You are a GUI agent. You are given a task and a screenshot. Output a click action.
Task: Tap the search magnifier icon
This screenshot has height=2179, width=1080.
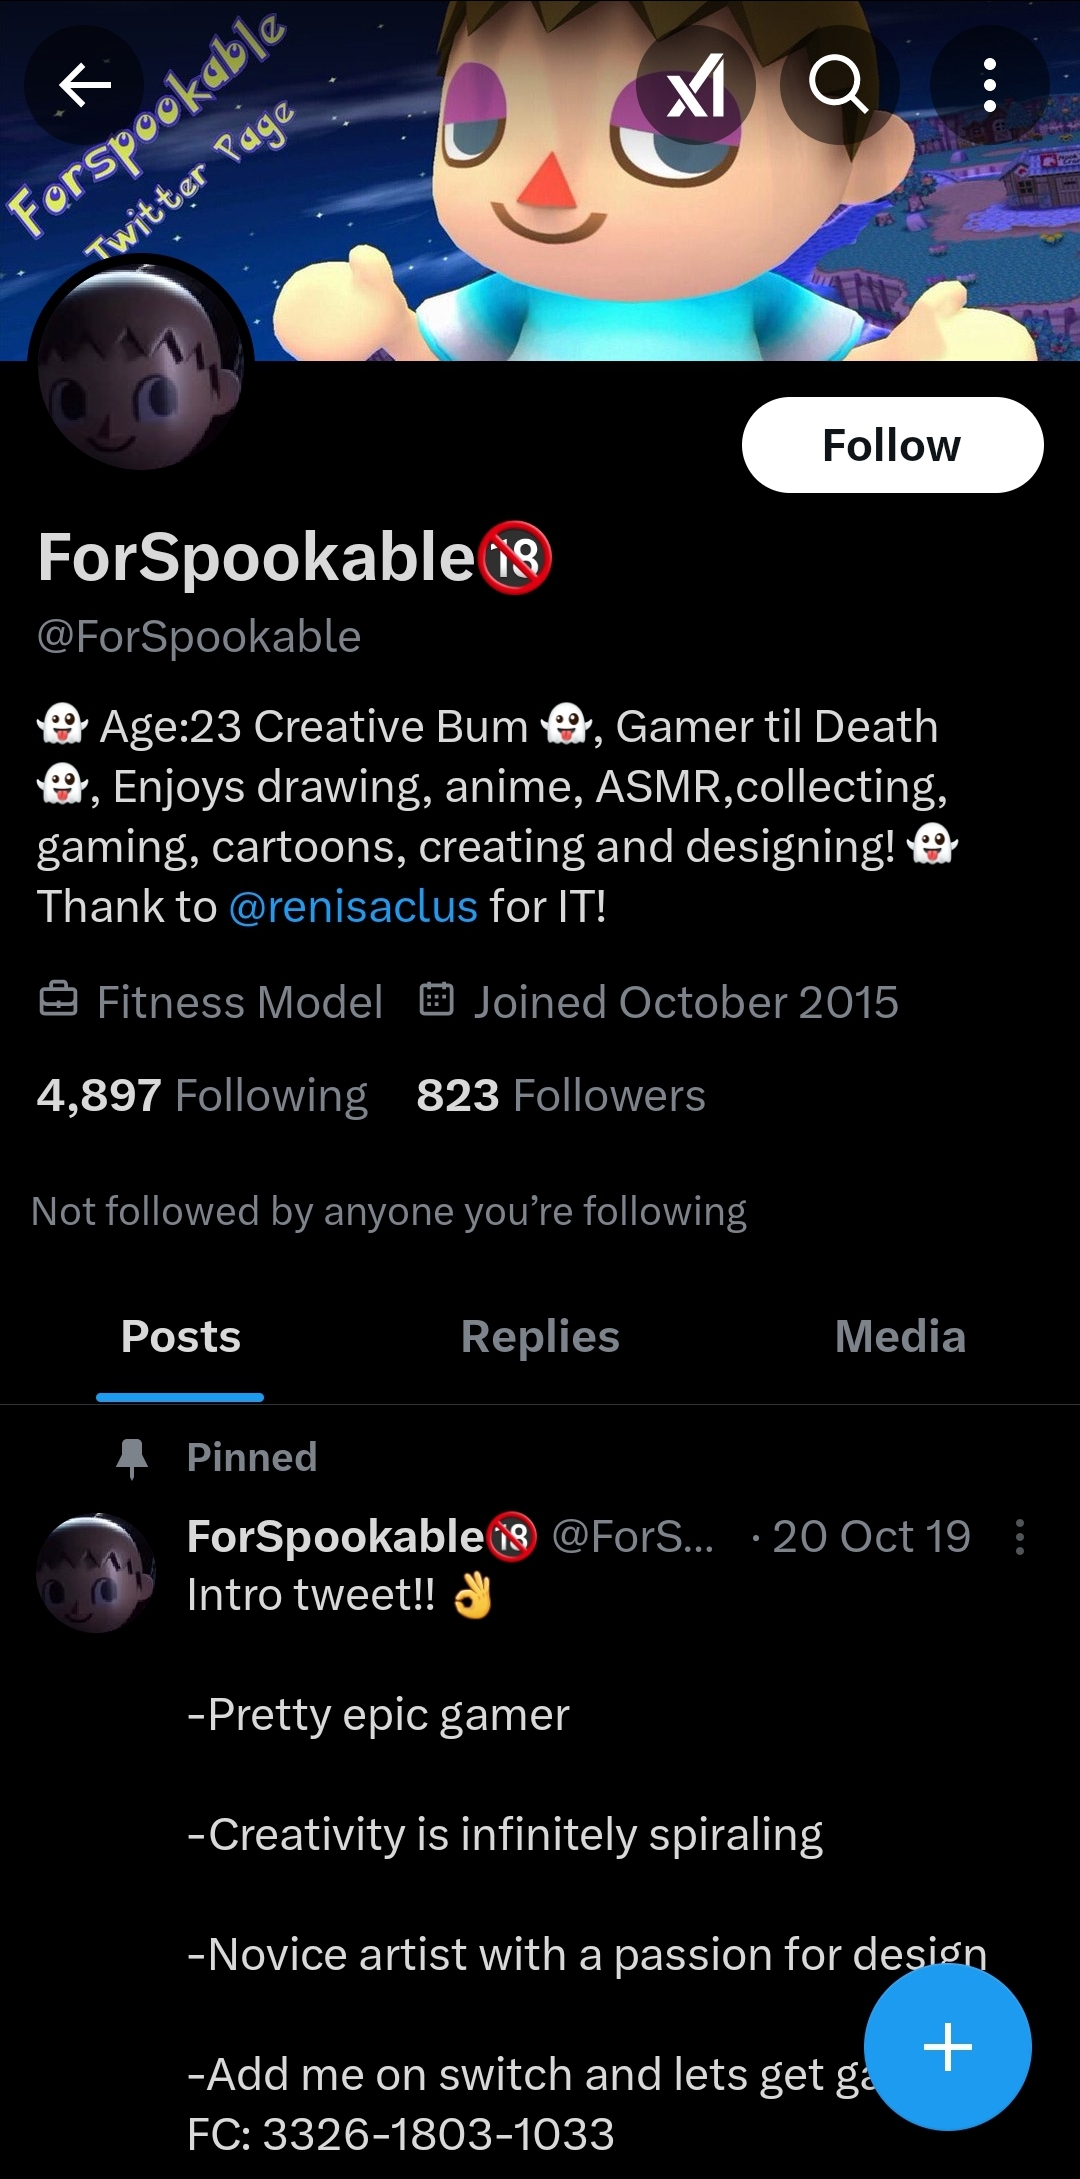coord(838,85)
